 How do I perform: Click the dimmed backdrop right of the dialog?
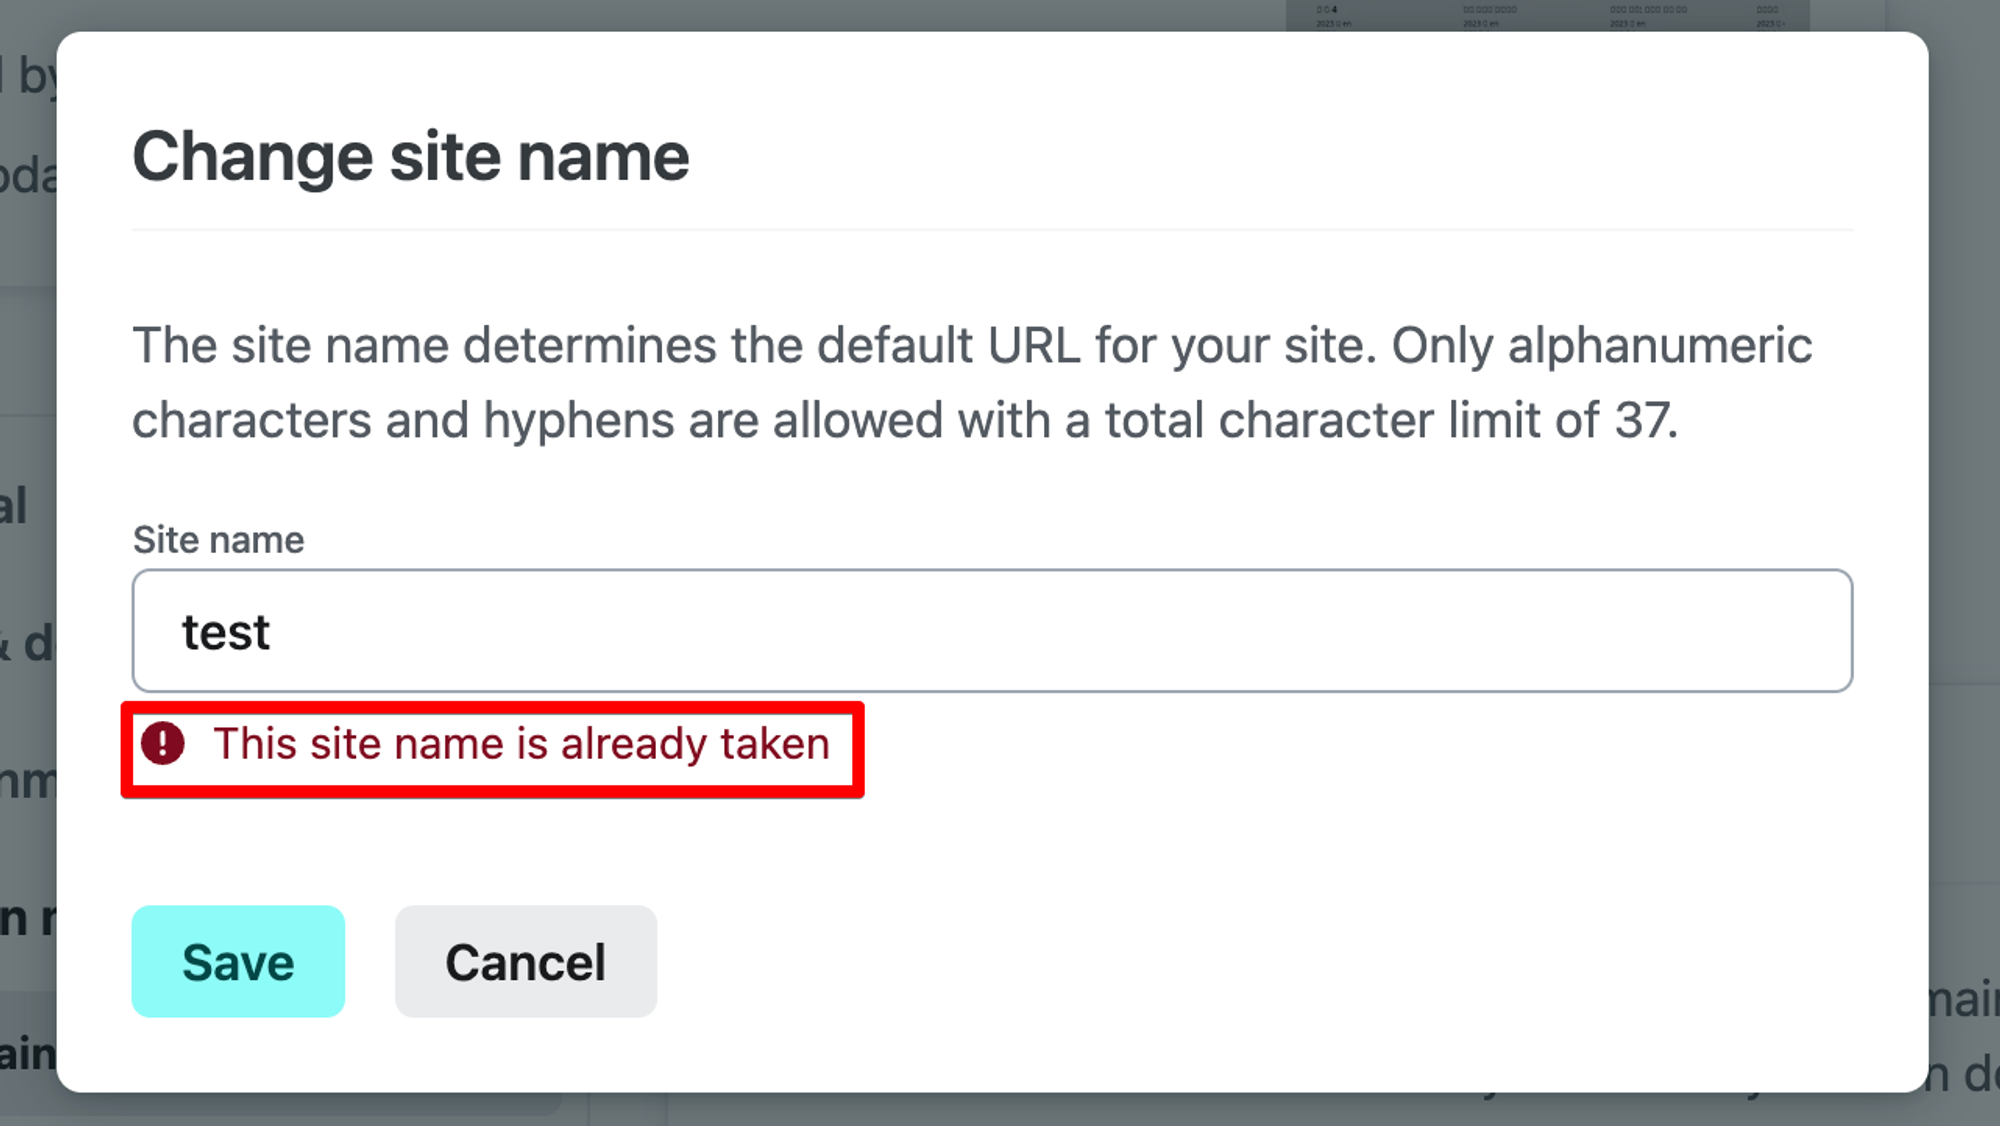(x=1964, y=500)
